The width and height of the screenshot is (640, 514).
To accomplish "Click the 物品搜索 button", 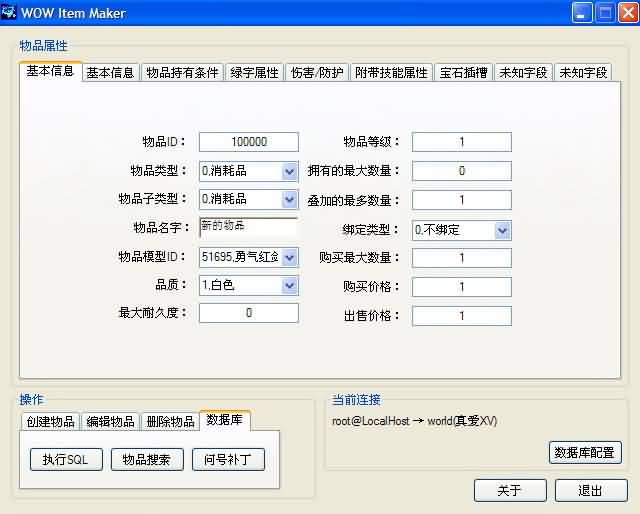I will point(147,460).
